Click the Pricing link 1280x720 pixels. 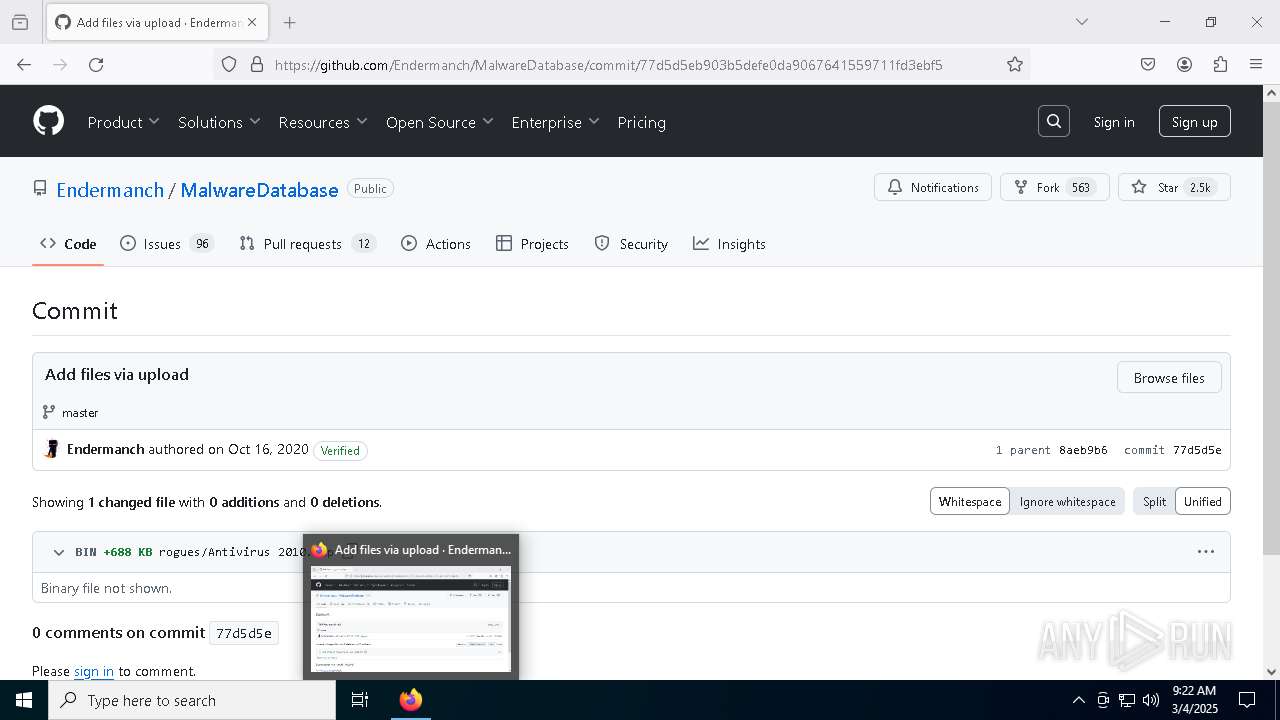[x=642, y=122]
